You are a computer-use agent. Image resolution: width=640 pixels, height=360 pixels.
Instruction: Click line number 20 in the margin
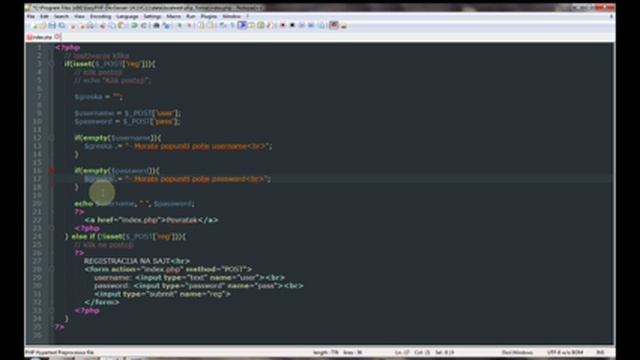(38, 204)
